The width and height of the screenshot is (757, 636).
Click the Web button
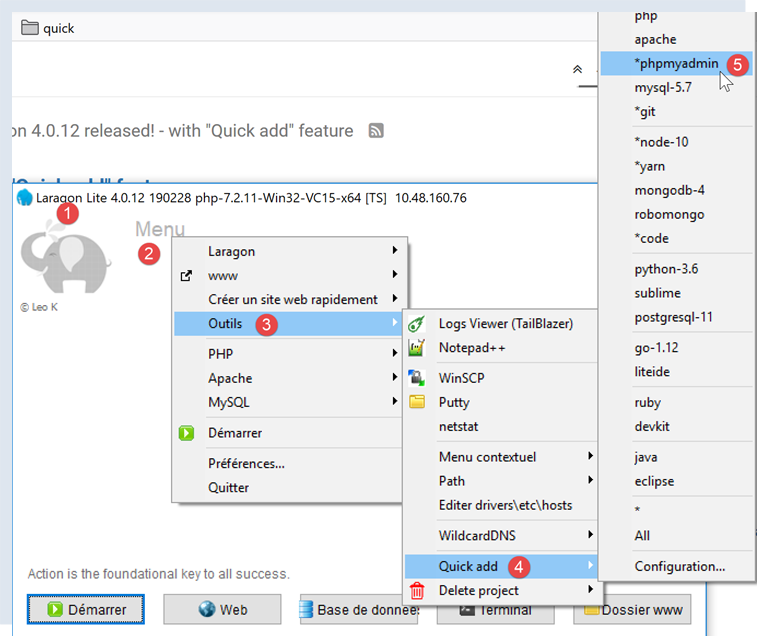tap(222, 609)
